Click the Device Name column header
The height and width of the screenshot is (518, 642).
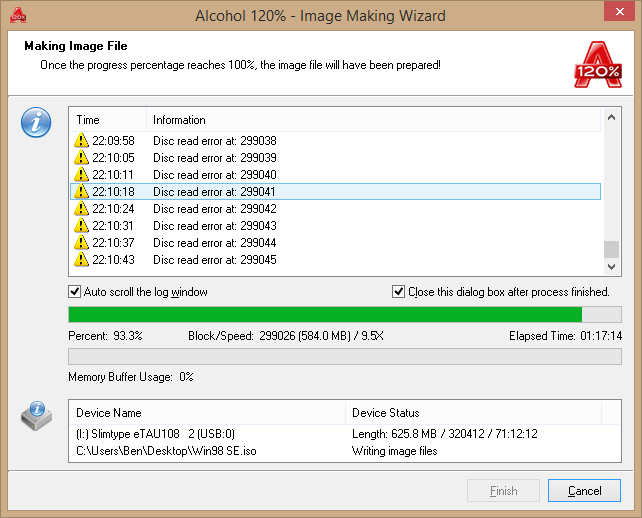coord(208,413)
